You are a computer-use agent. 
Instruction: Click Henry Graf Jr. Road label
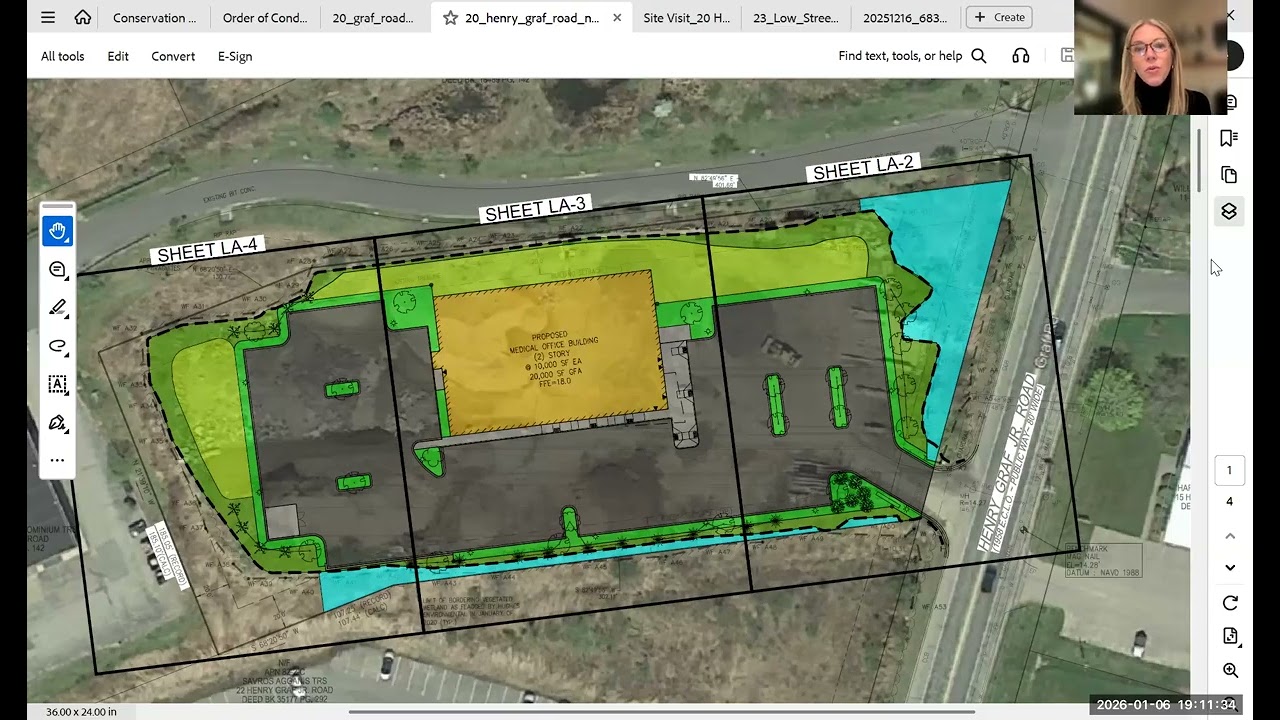[1008, 462]
